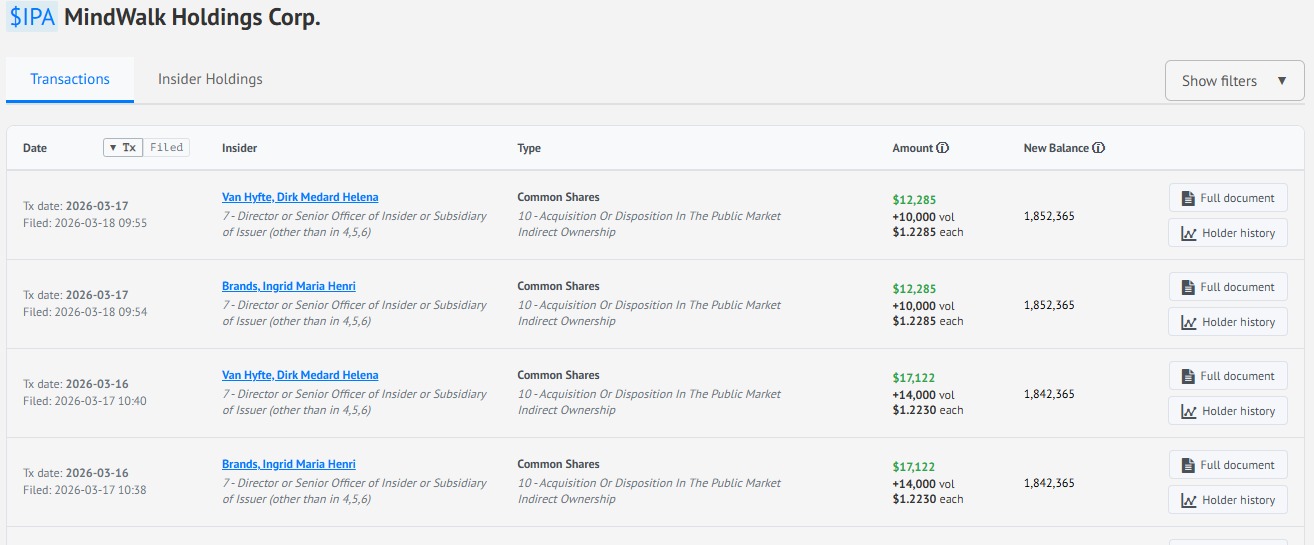Click the info icon next to Amount
The image size is (1314, 545).
(942, 148)
